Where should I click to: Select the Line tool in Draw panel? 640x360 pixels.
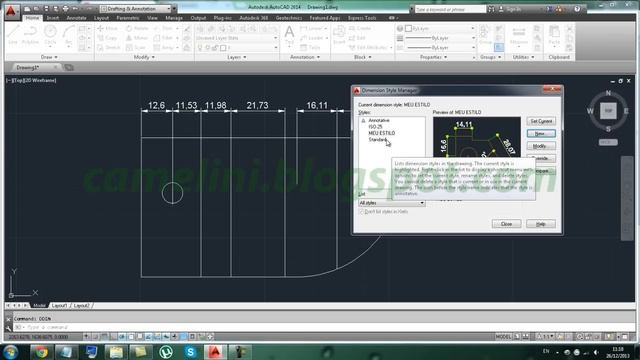click(x=13, y=35)
